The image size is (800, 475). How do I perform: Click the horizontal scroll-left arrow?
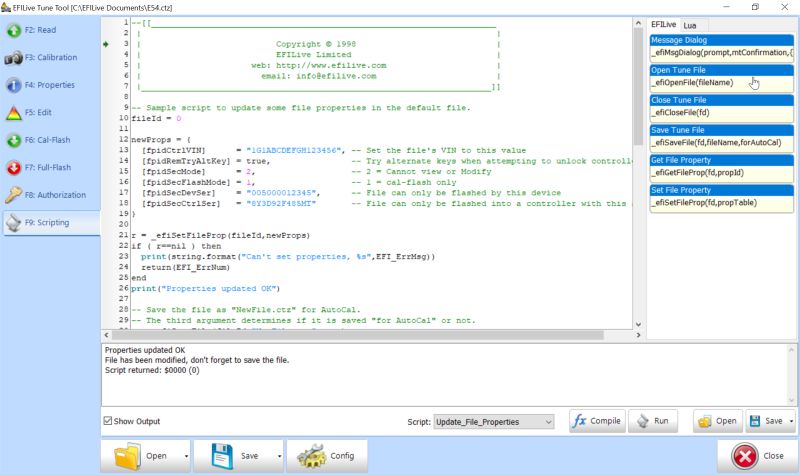(x=106, y=335)
